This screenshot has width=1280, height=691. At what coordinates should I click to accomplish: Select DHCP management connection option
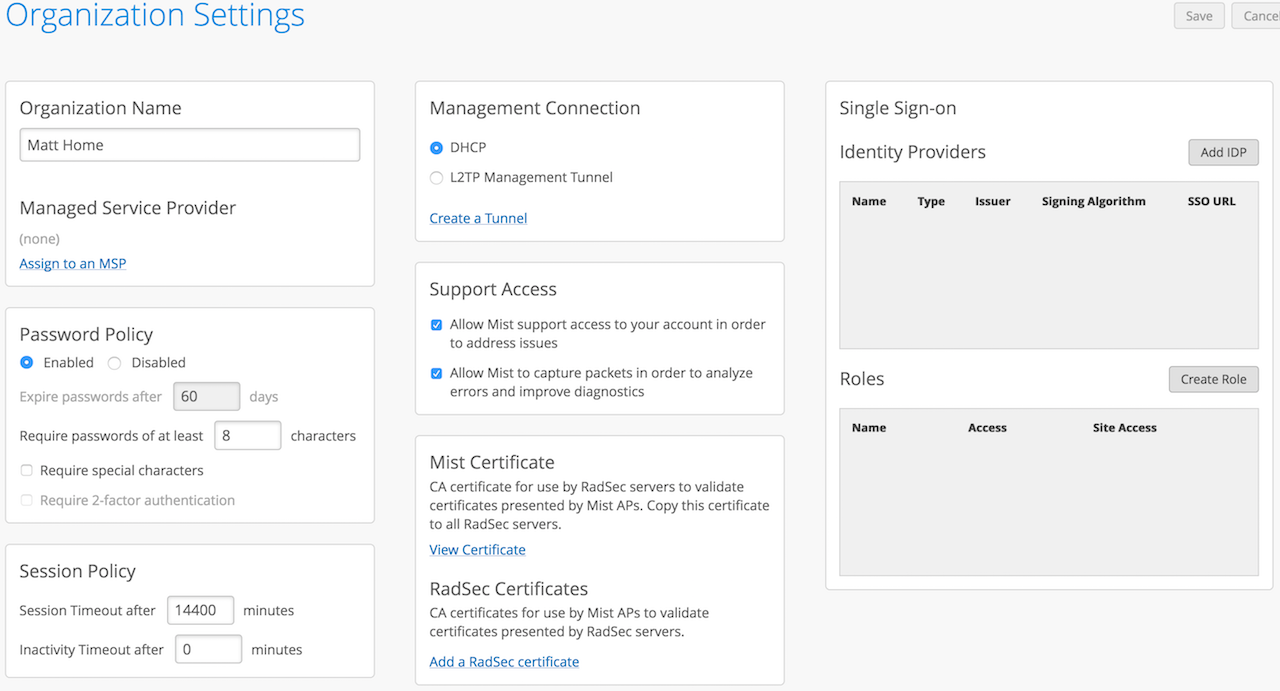point(436,148)
